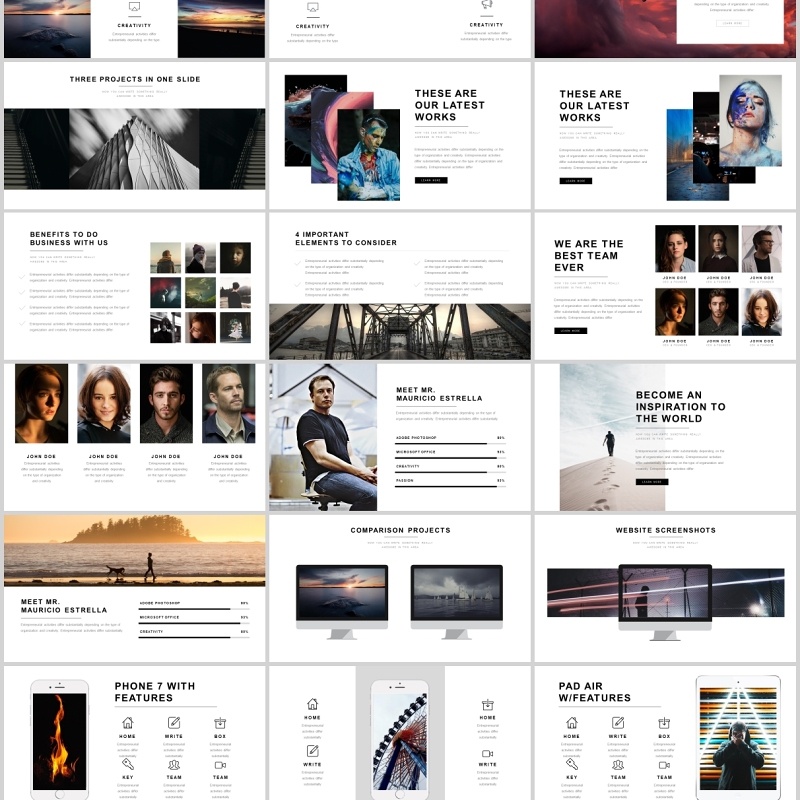Toggle the last checkmark in Benefits list
This screenshot has width=800, height=800.
click(x=21, y=324)
